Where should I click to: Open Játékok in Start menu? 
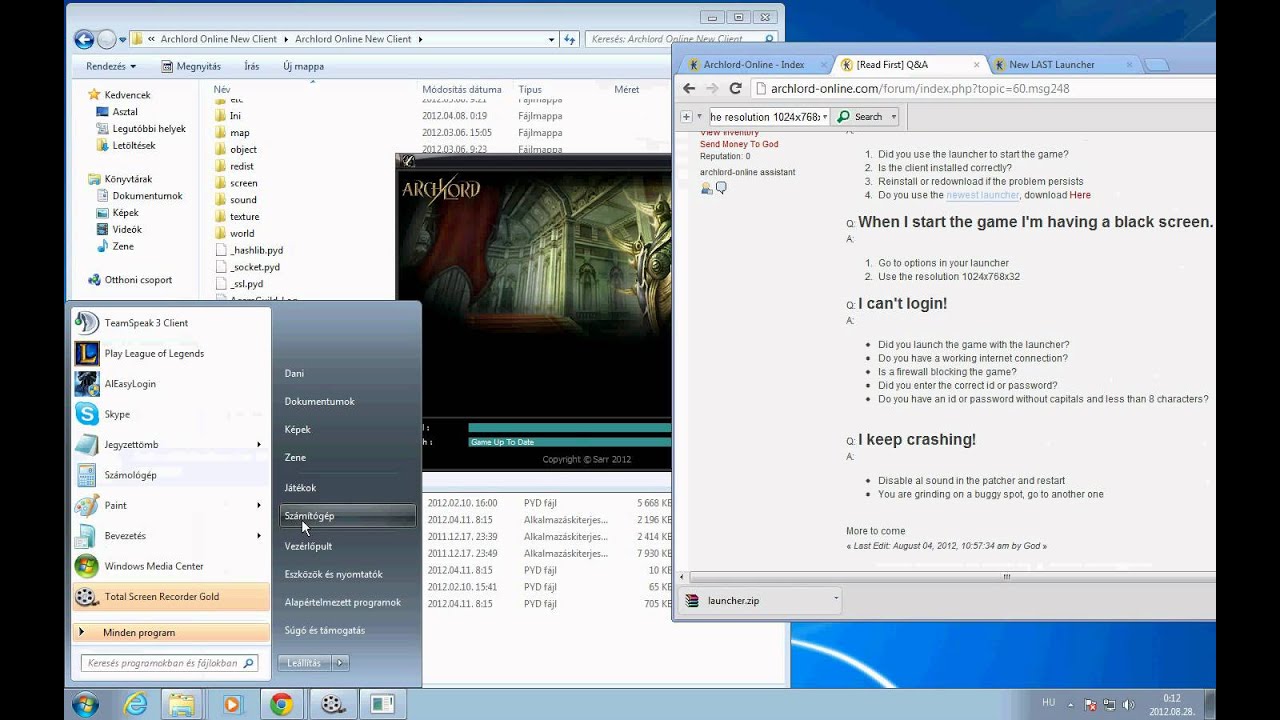click(x=300, y=488)
